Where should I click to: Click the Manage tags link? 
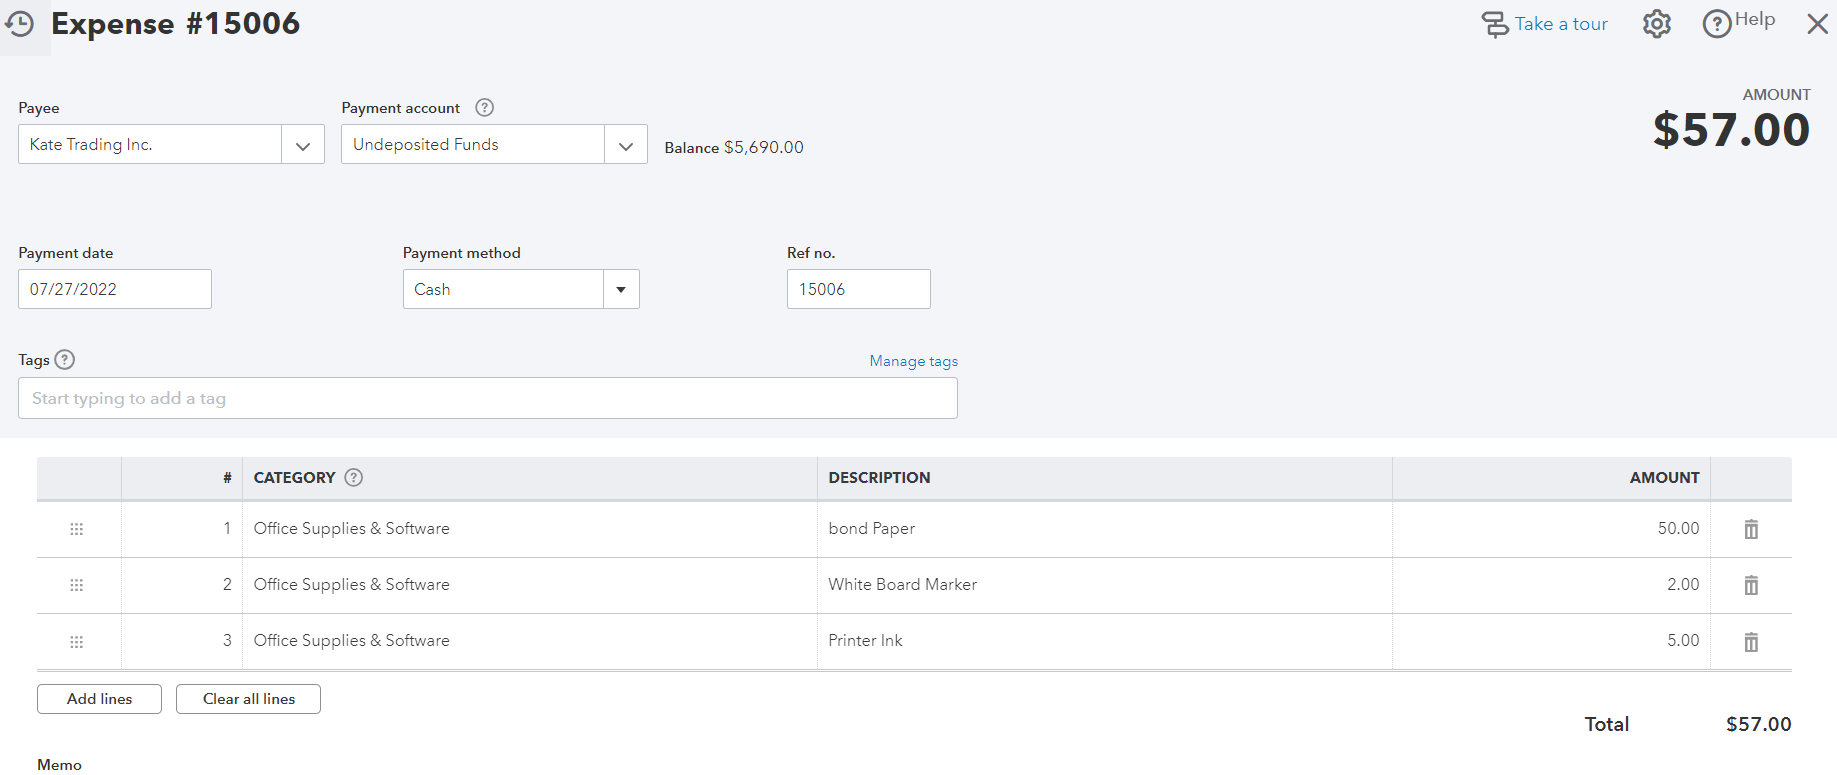point(913,361)
